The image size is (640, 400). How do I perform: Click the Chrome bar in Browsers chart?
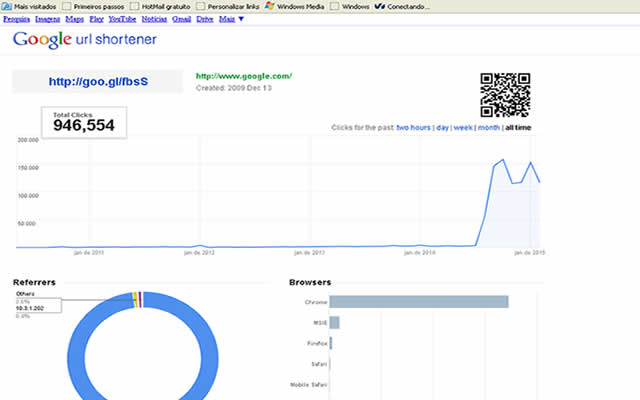point(418,302)
